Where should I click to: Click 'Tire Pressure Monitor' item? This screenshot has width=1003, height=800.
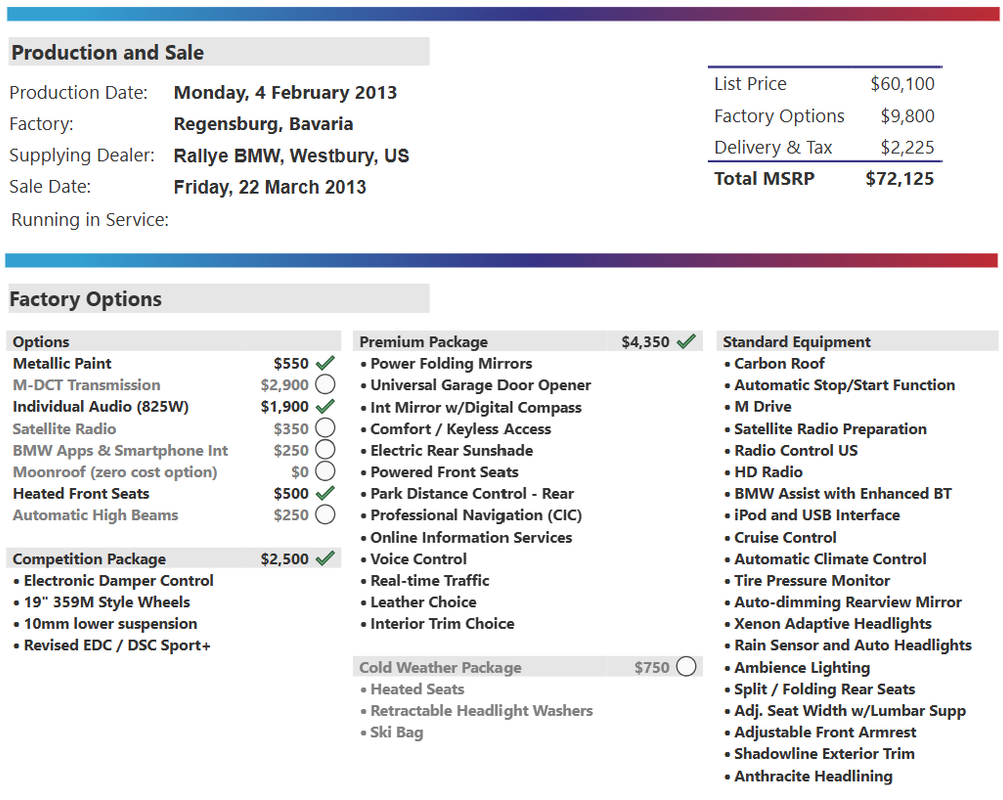coord(812,581)
